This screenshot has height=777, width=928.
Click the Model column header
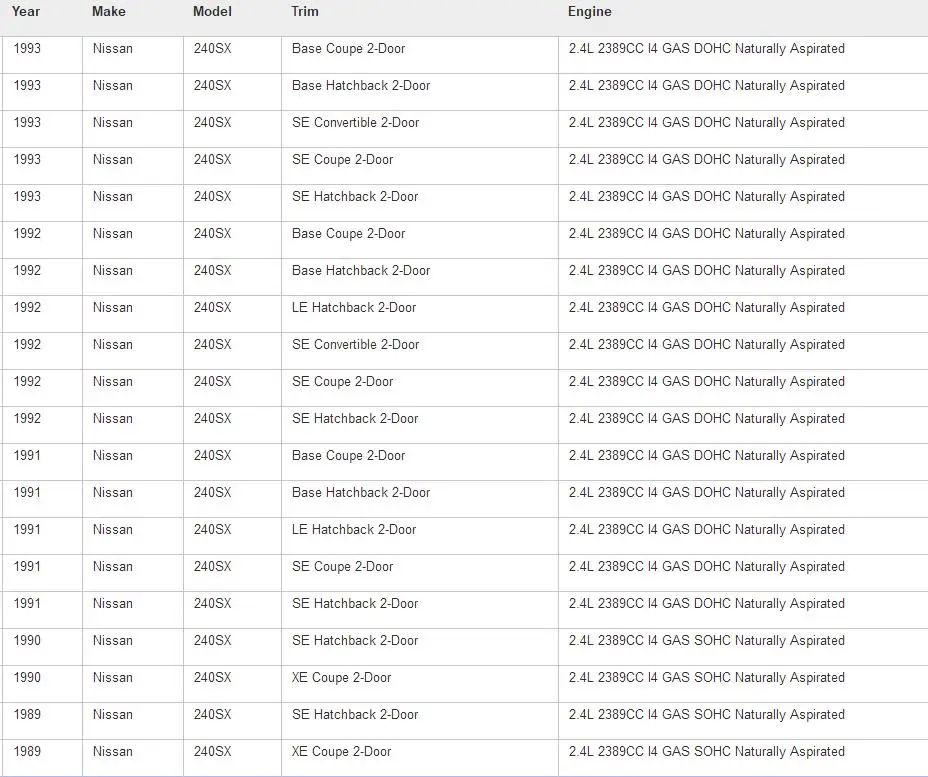[x=212, y=11]
